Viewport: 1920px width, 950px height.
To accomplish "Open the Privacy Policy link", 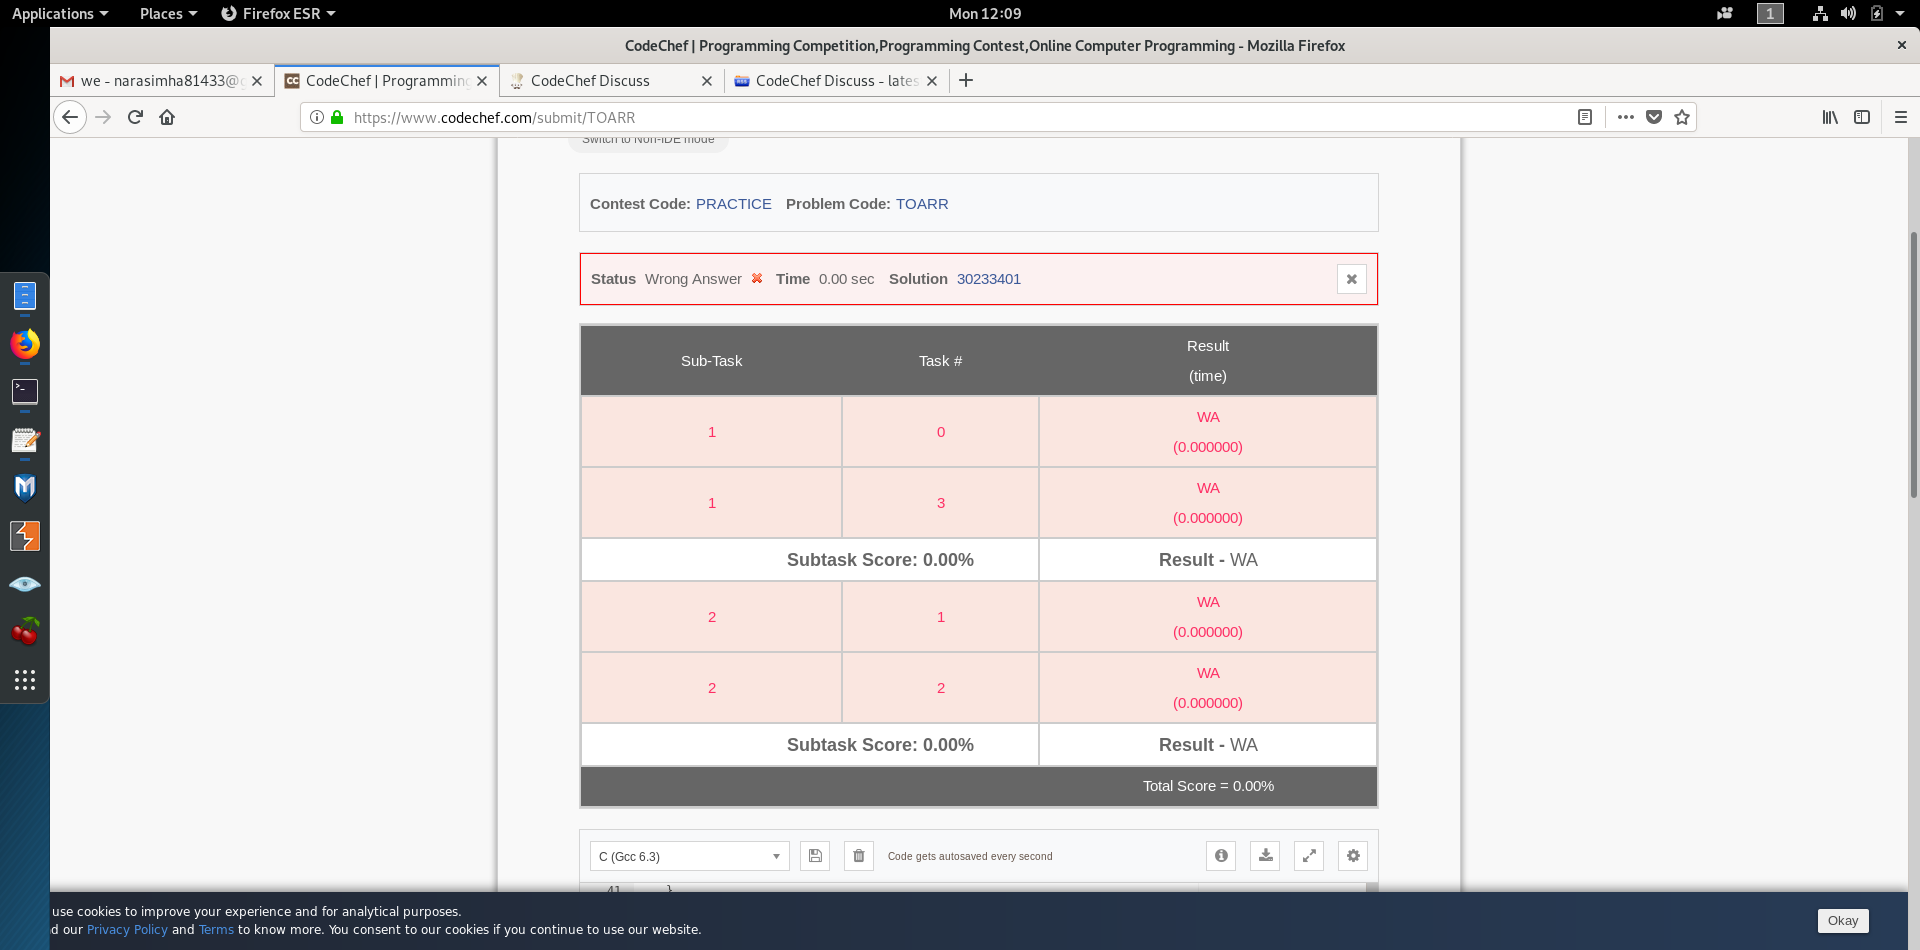I will [x=127, y=929].
